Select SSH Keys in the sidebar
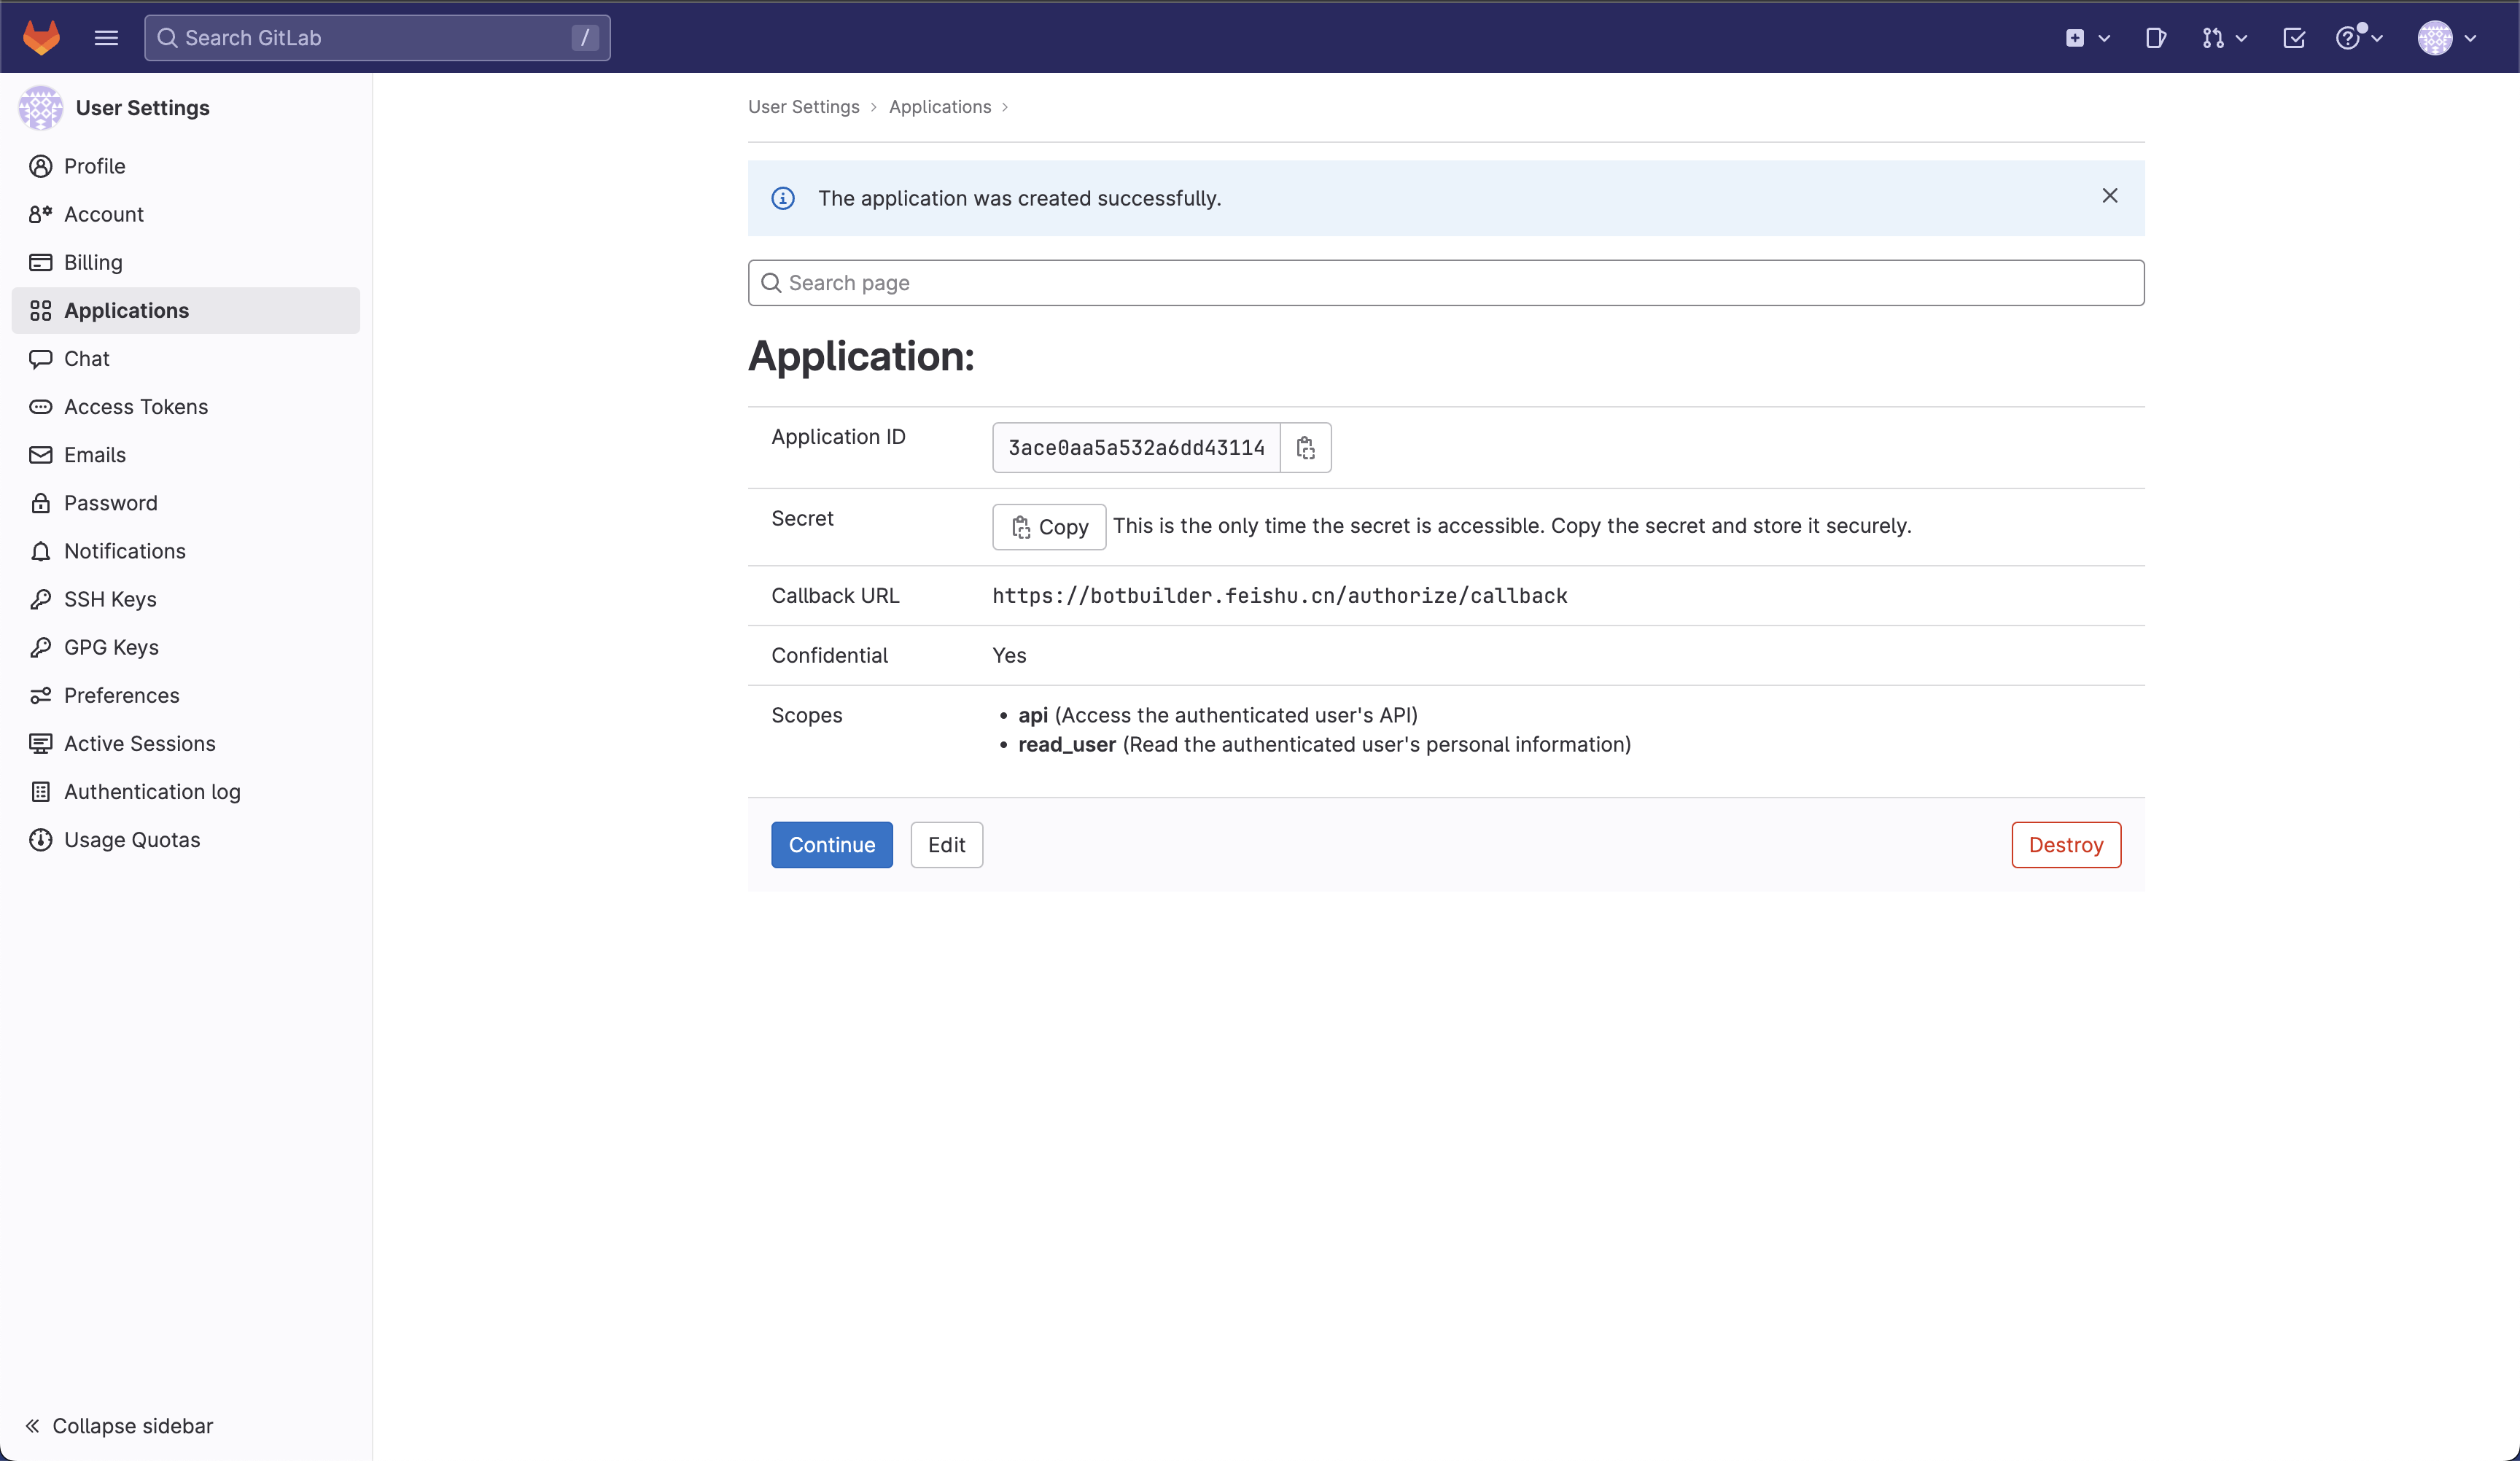2520x1461 pixels. [110, 599]
